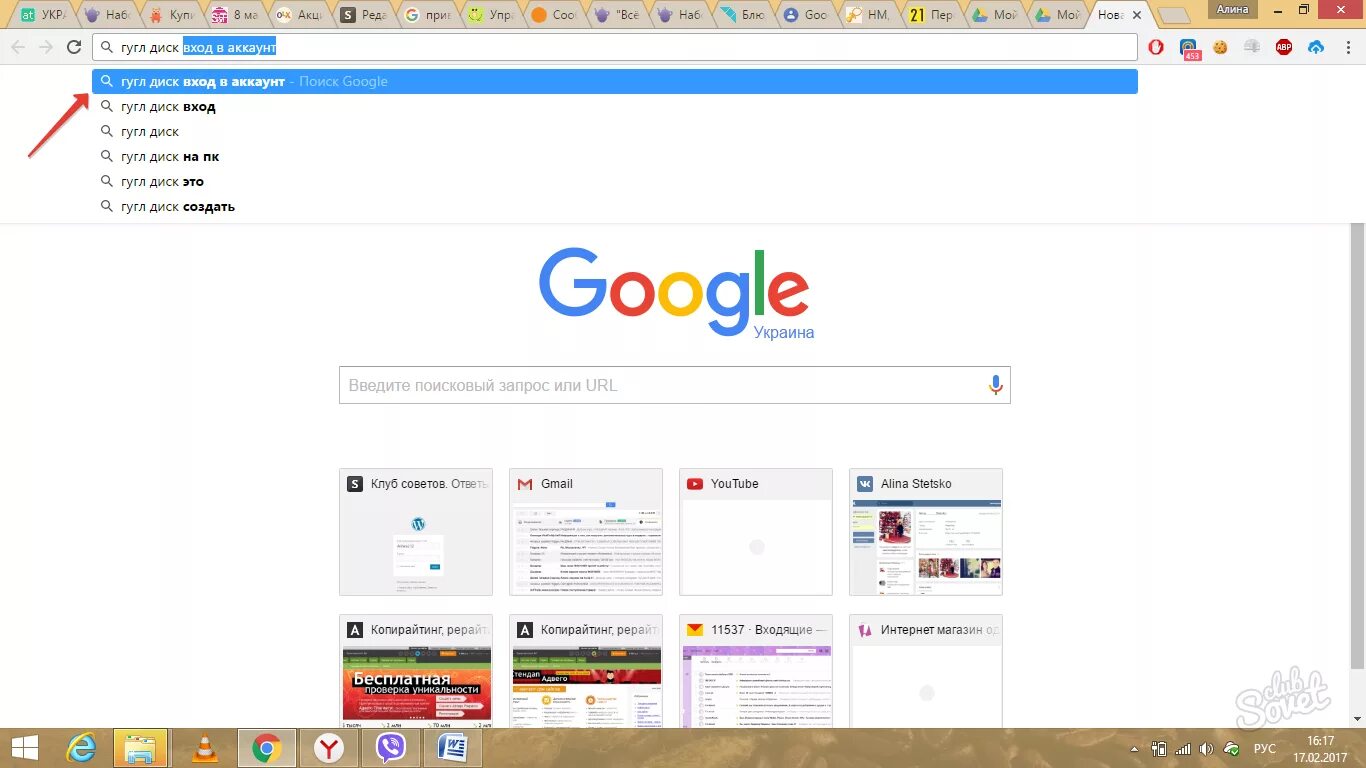Select suggestion 'гугл диск вход'
1366x768 pixels.
click(x=615, y=107)
